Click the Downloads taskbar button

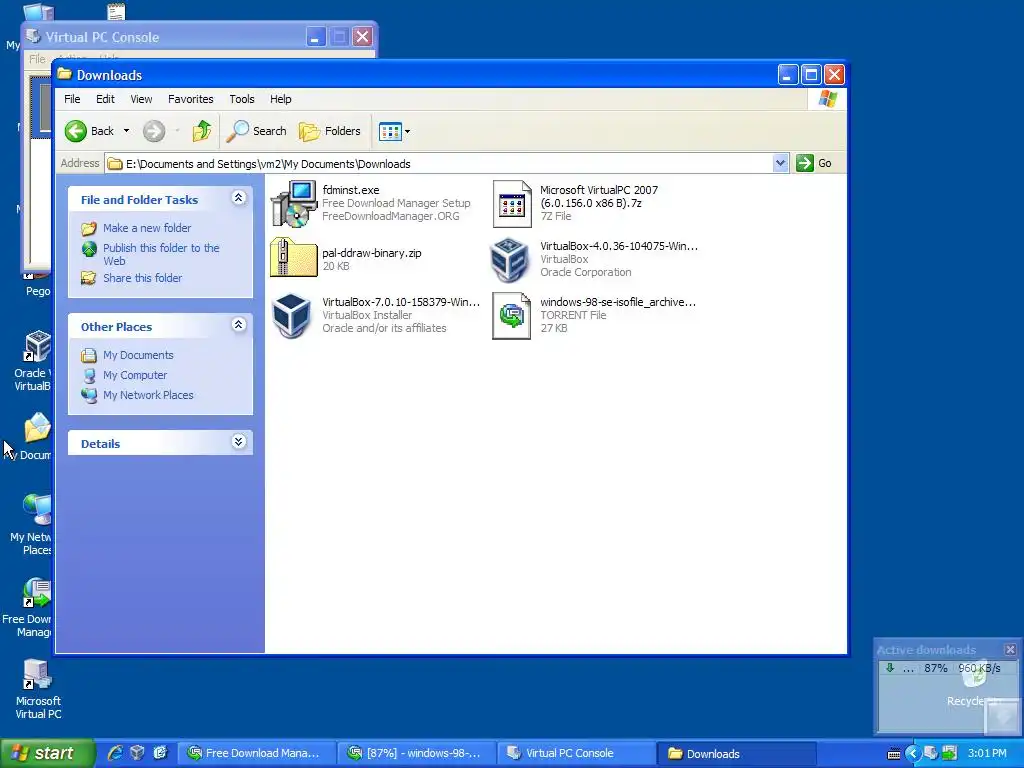[736, 754]
